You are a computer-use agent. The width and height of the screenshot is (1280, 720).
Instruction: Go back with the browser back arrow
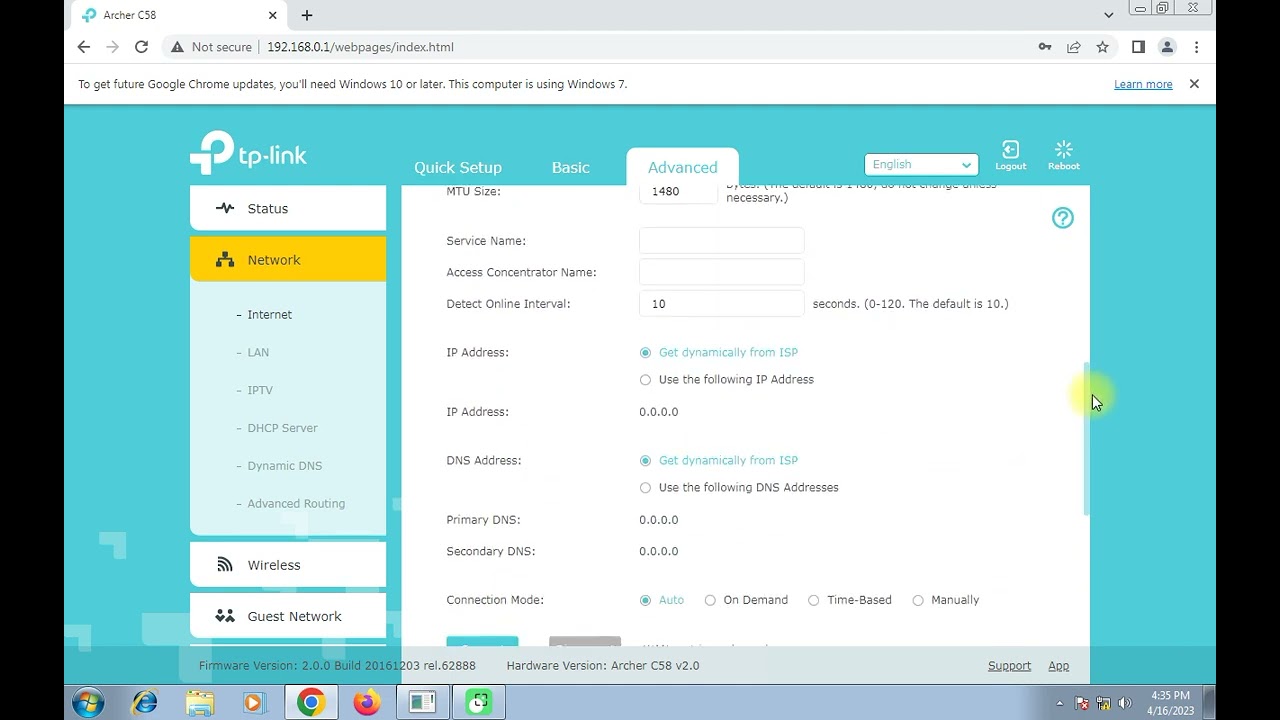(84, 47)
